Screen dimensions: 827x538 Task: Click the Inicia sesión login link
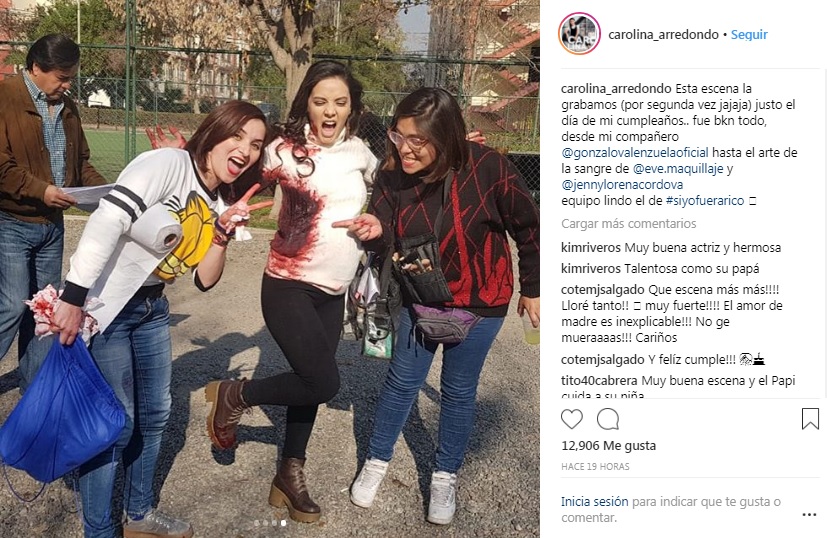594,502
